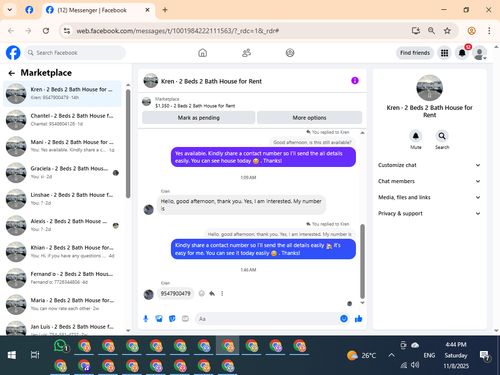Send a voice clip with microphone icon

146,319
